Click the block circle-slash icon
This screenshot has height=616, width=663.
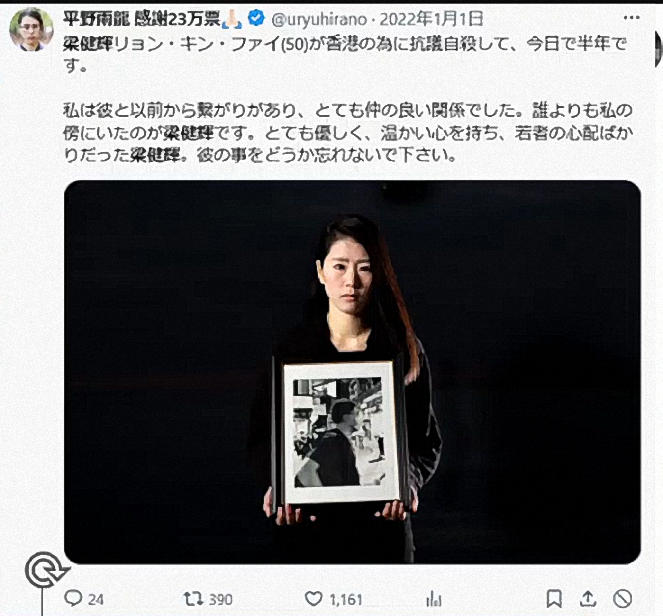pos(622,599)
